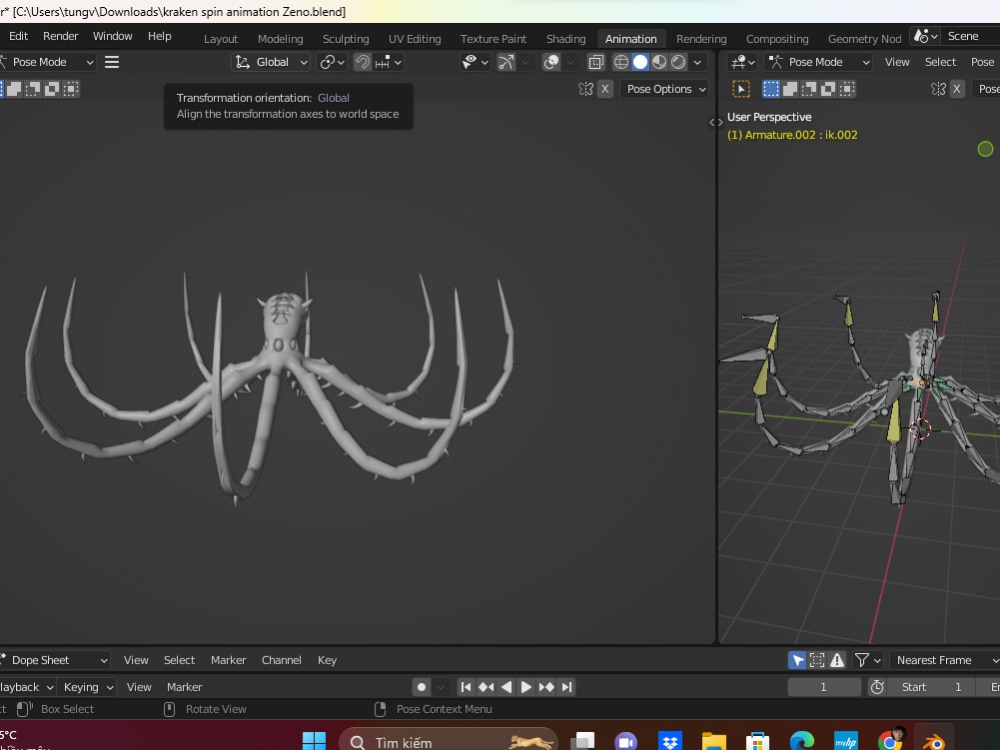Open the hamburger menu beside left Pose Mode

coord(112,62)
